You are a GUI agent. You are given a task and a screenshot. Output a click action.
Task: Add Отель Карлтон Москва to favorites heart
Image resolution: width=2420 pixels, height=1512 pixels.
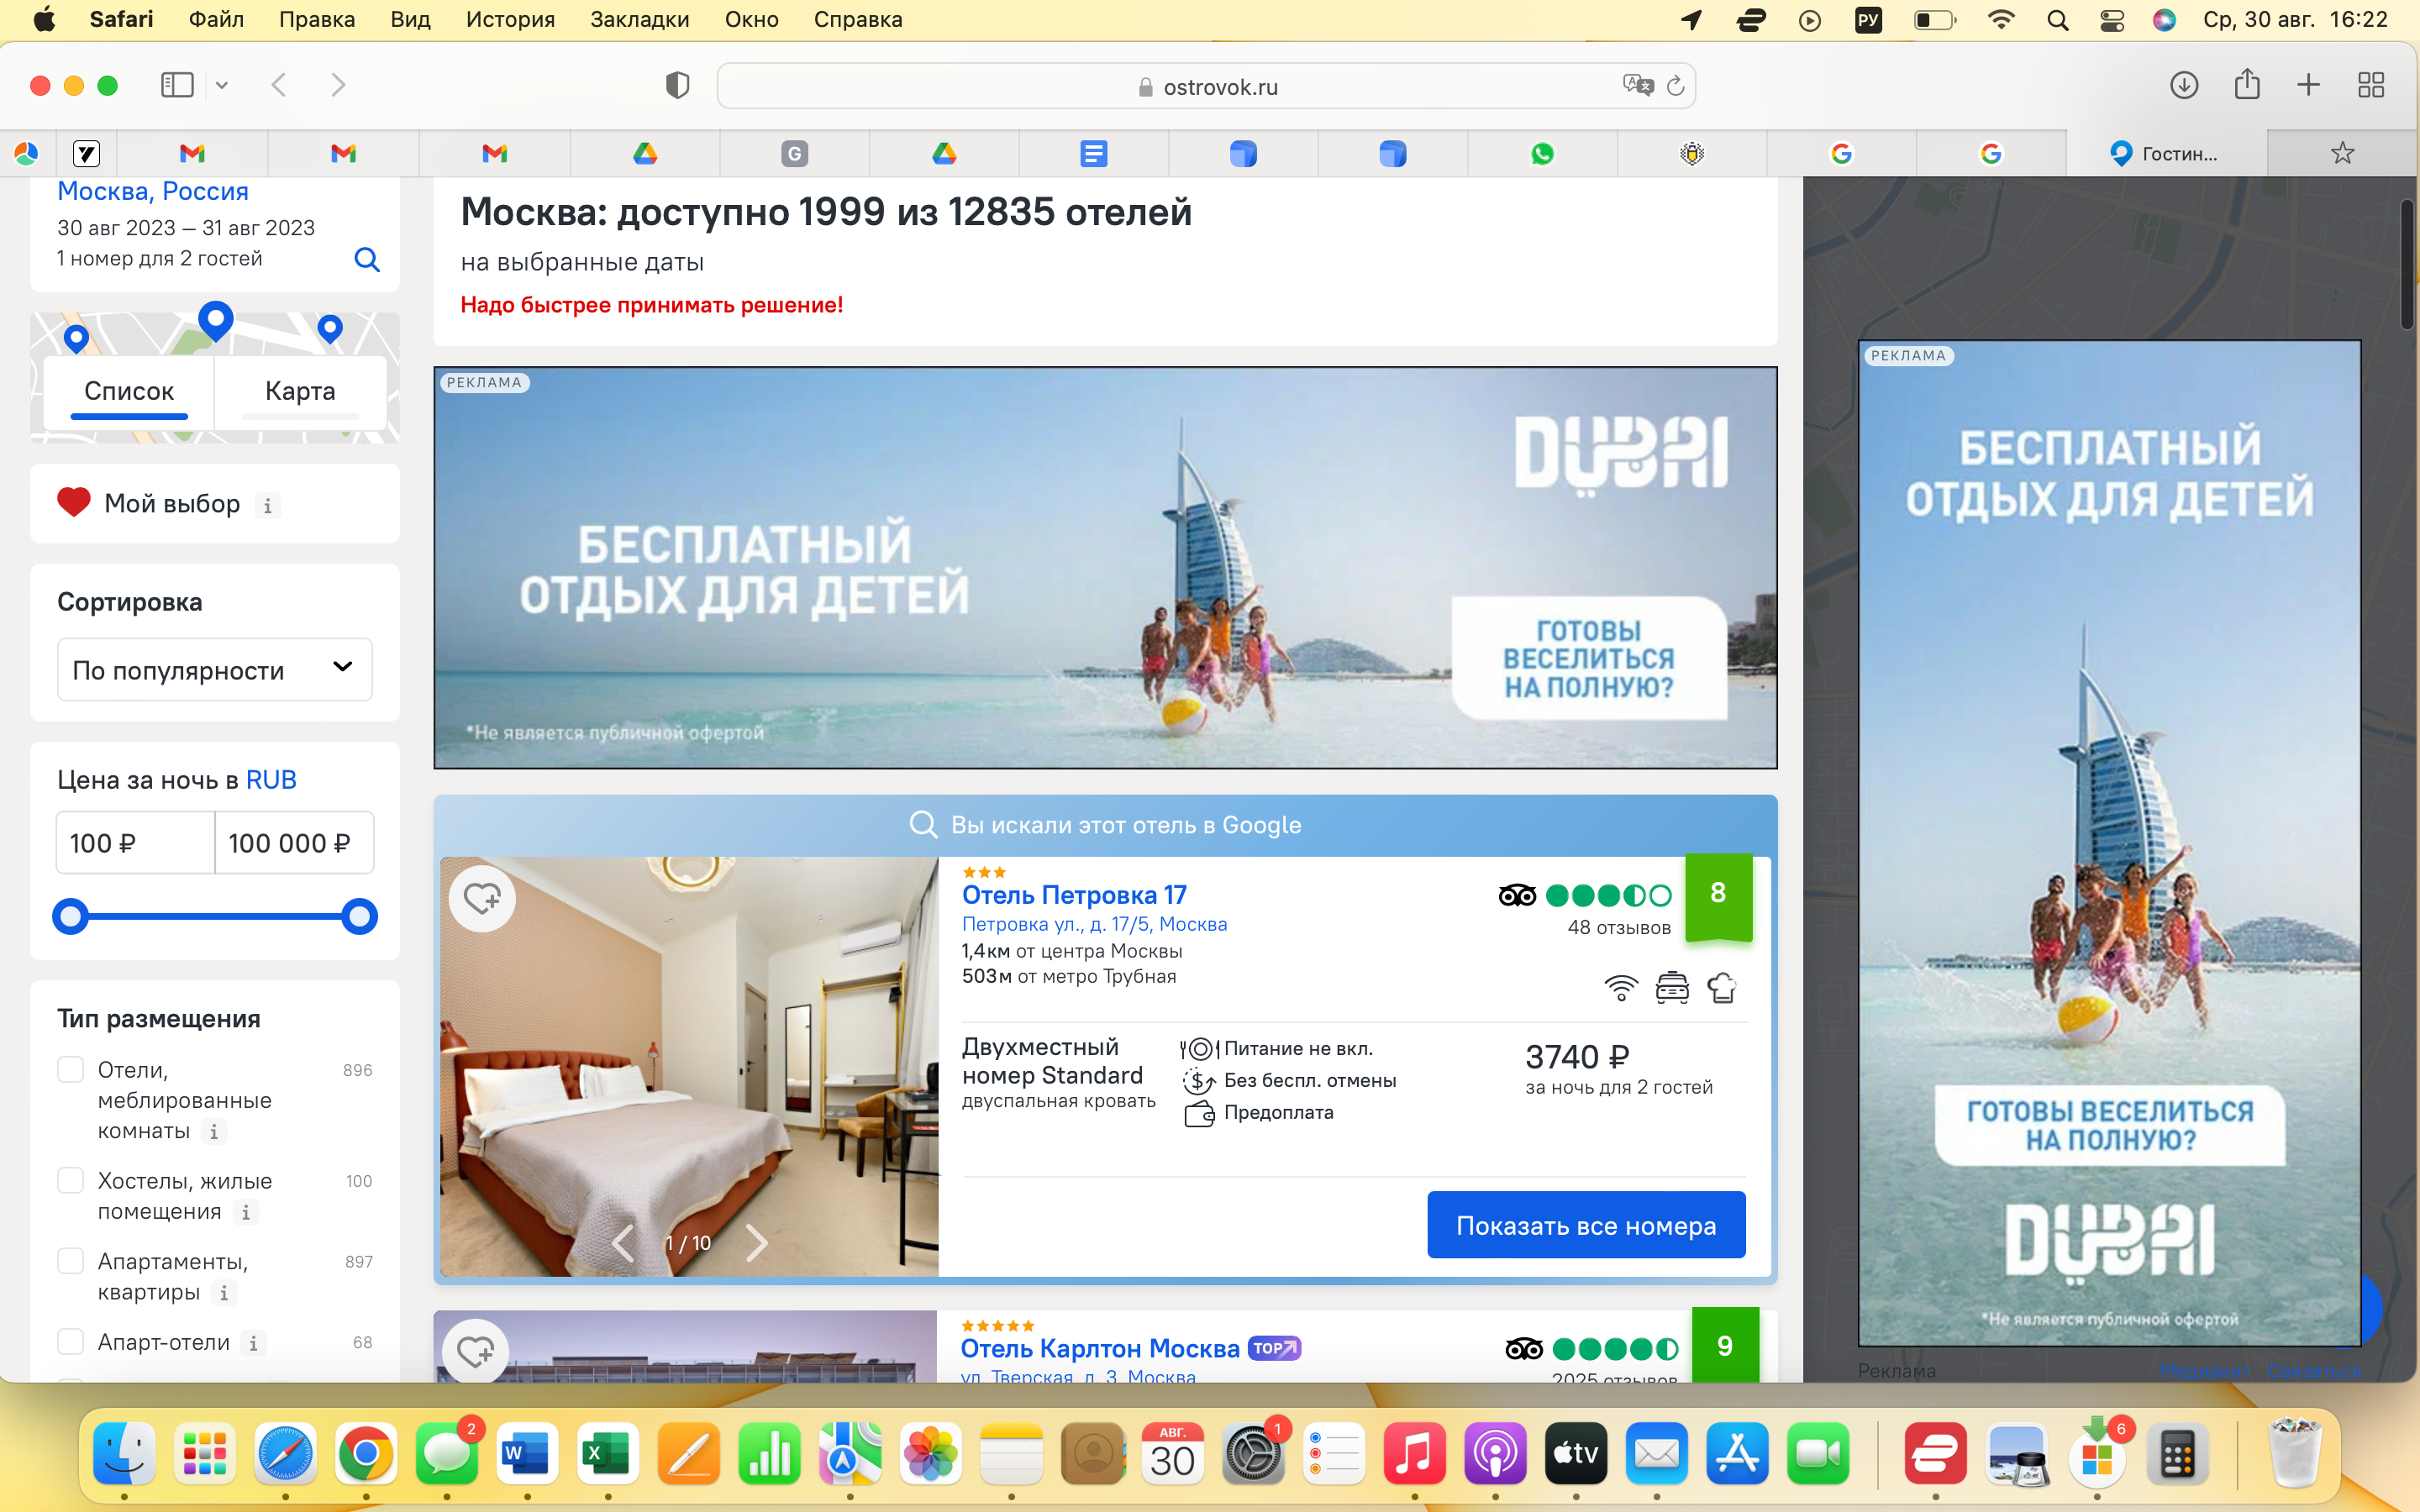[x=475, y=1351]
